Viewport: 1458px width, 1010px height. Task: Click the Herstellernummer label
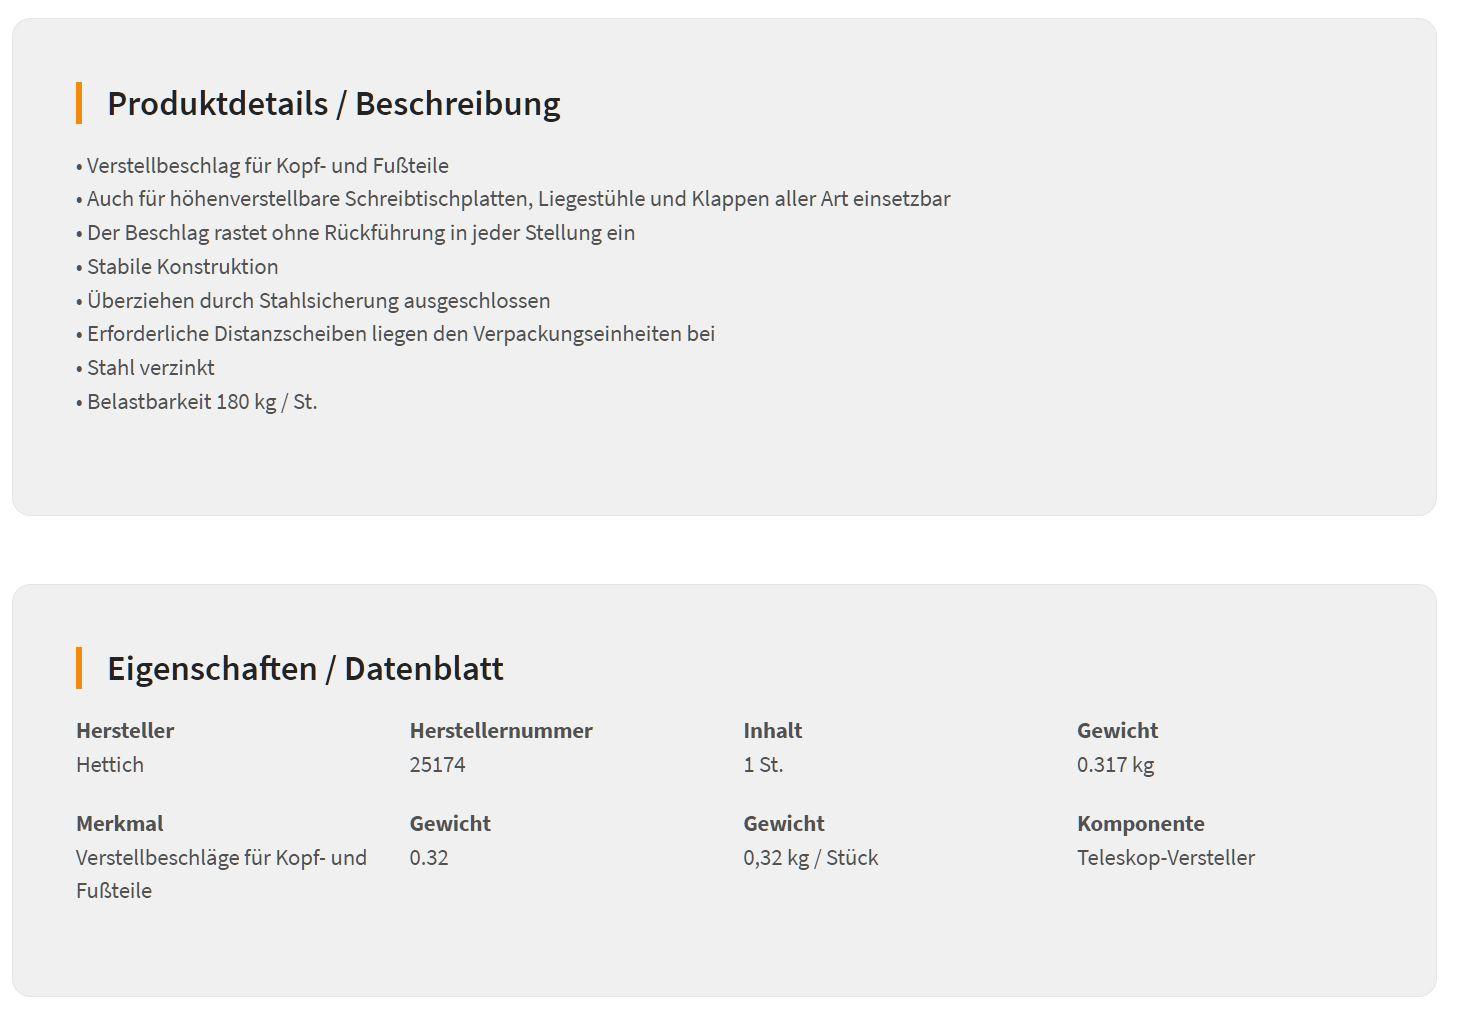pyautogui.click(x=501, y=731)
